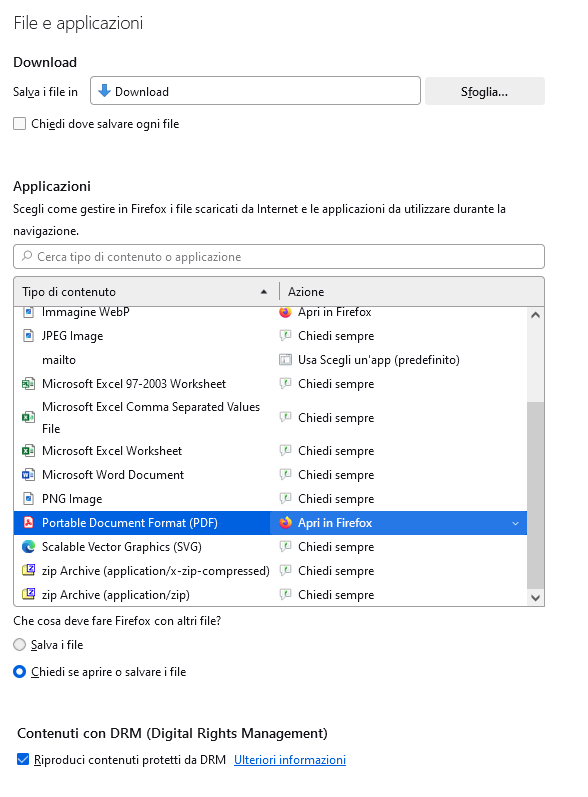Click the Excel 97-2003 Worksheet icon
This screenshot has width=588, height=797.
pos(28,384)
